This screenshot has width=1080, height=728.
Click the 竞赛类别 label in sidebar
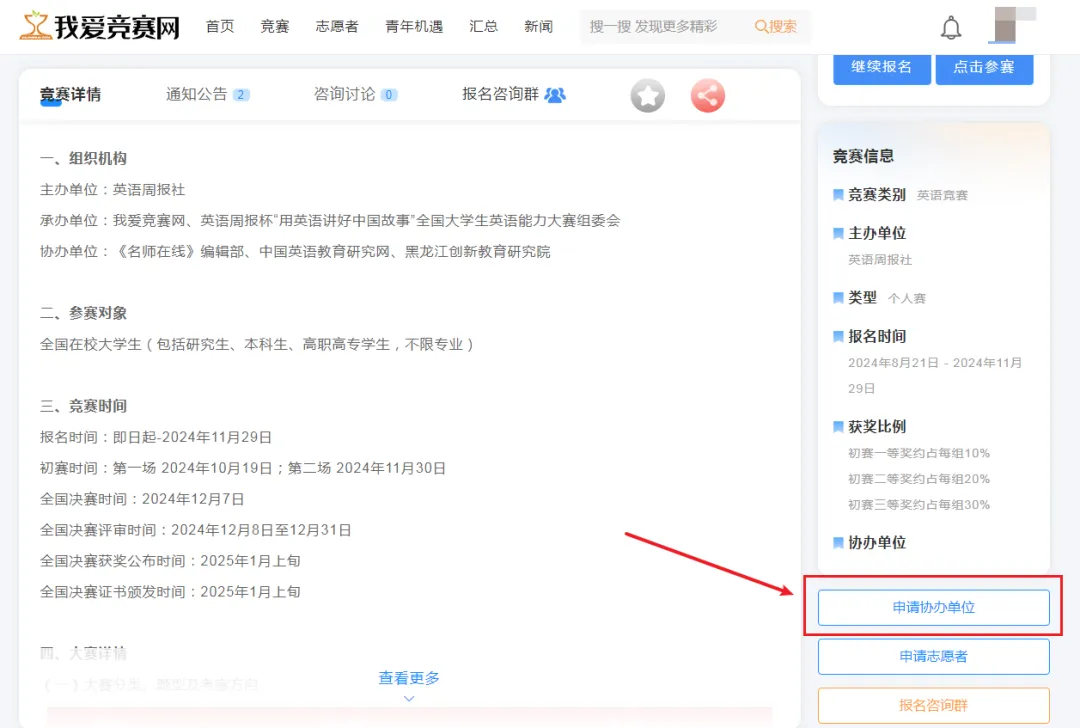point(877,195)
